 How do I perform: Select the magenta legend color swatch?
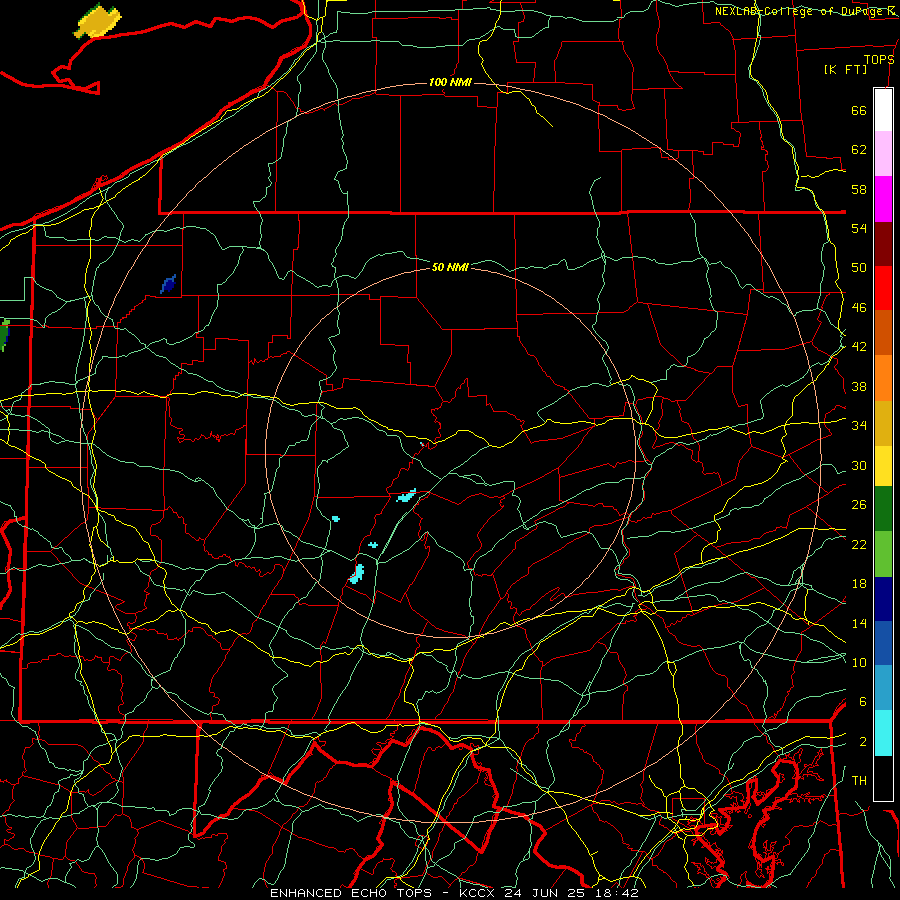[x=883, y=199]
